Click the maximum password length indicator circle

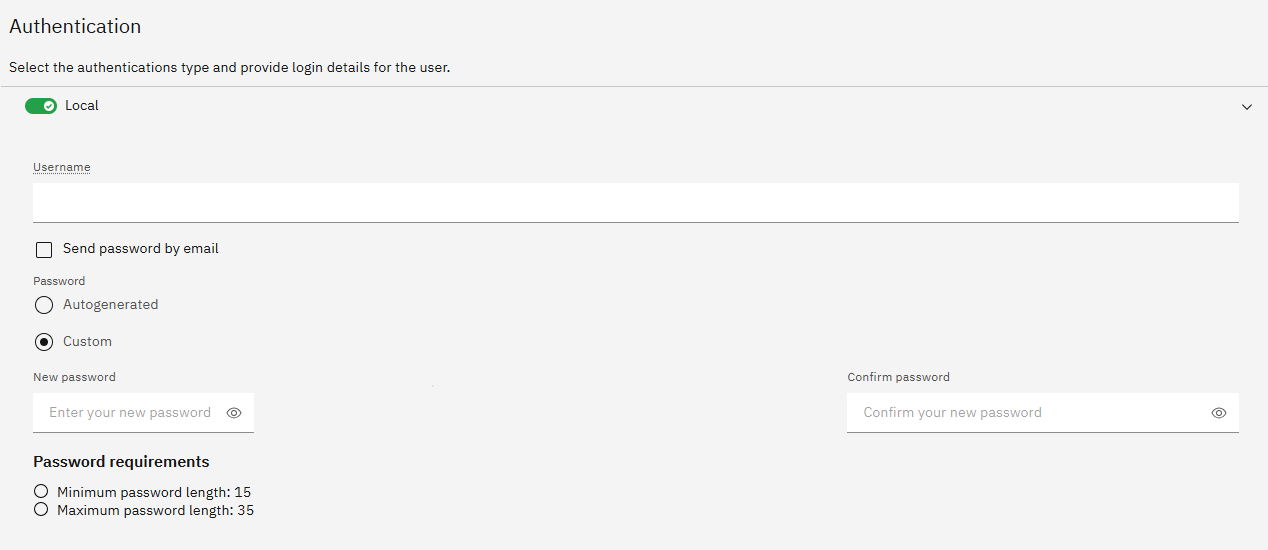point(41,510)
